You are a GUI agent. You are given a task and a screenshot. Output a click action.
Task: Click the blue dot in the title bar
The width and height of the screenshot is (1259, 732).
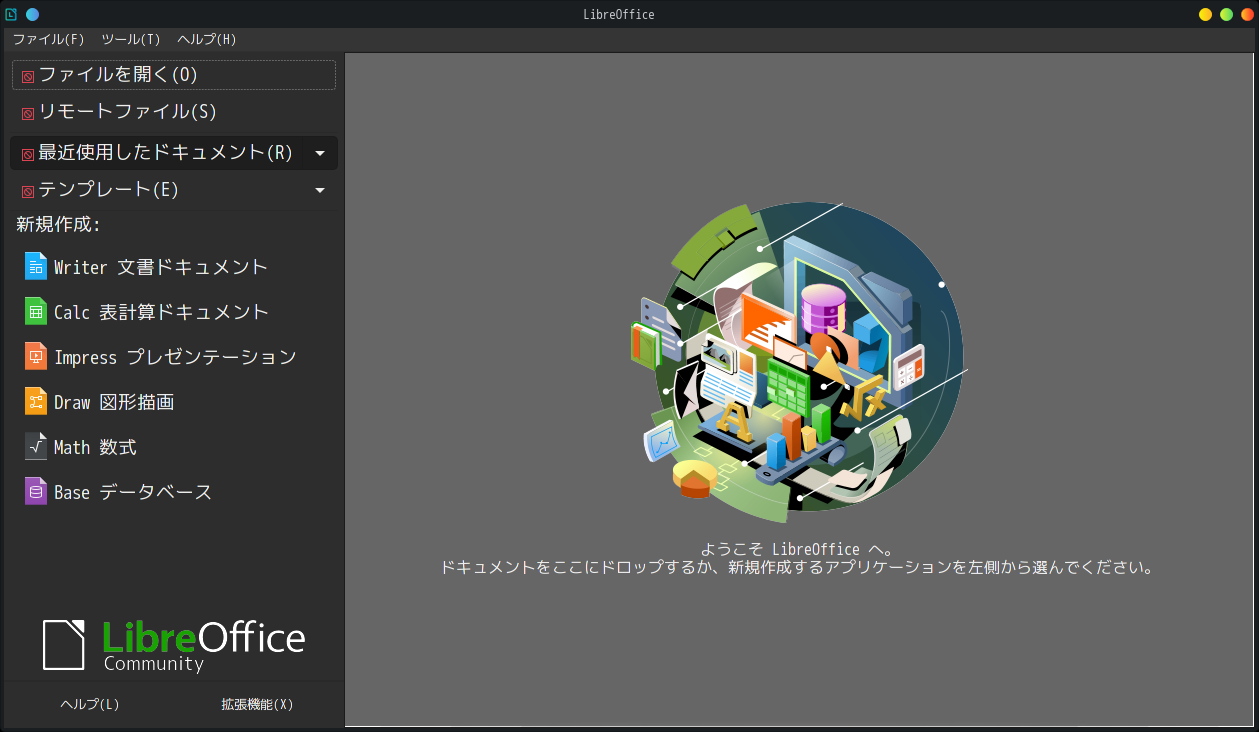click(32, 14)
